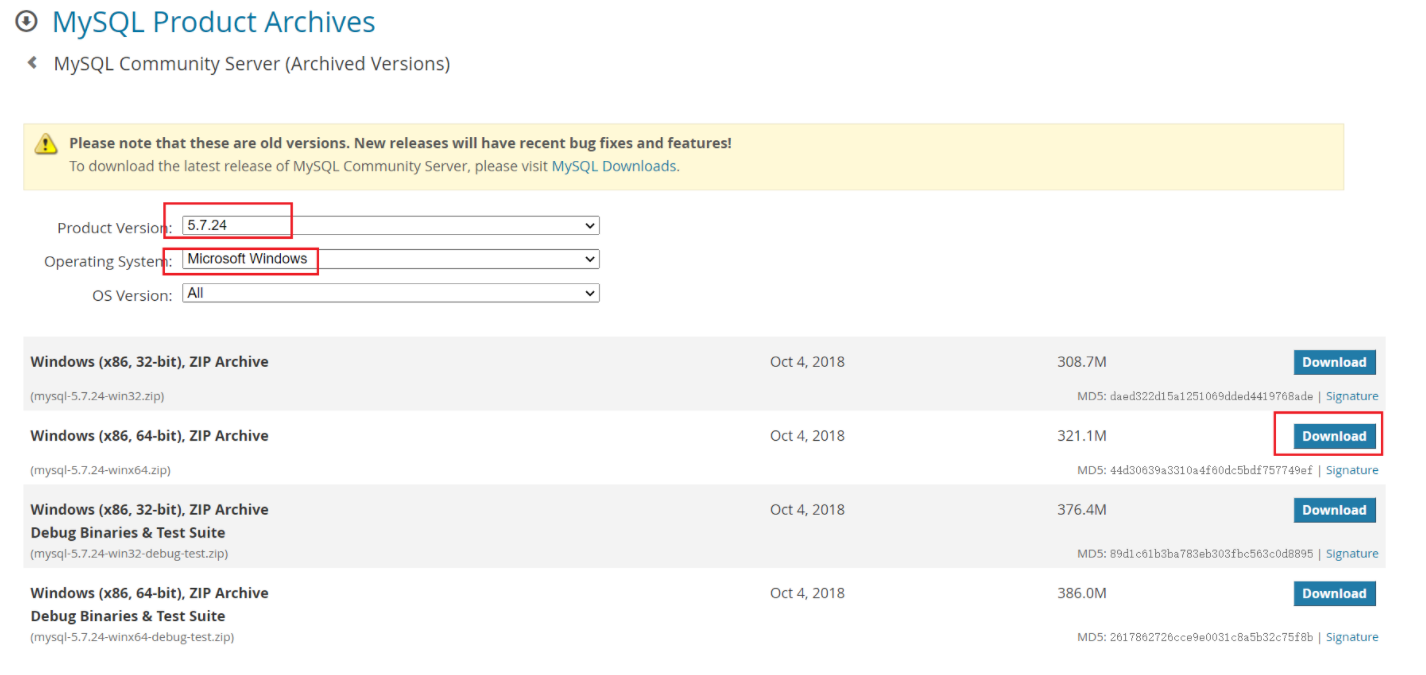
Task: Open the Product Version dropdown showing 5.7.24
Action: pyautogui.click(x=391, y=226)
